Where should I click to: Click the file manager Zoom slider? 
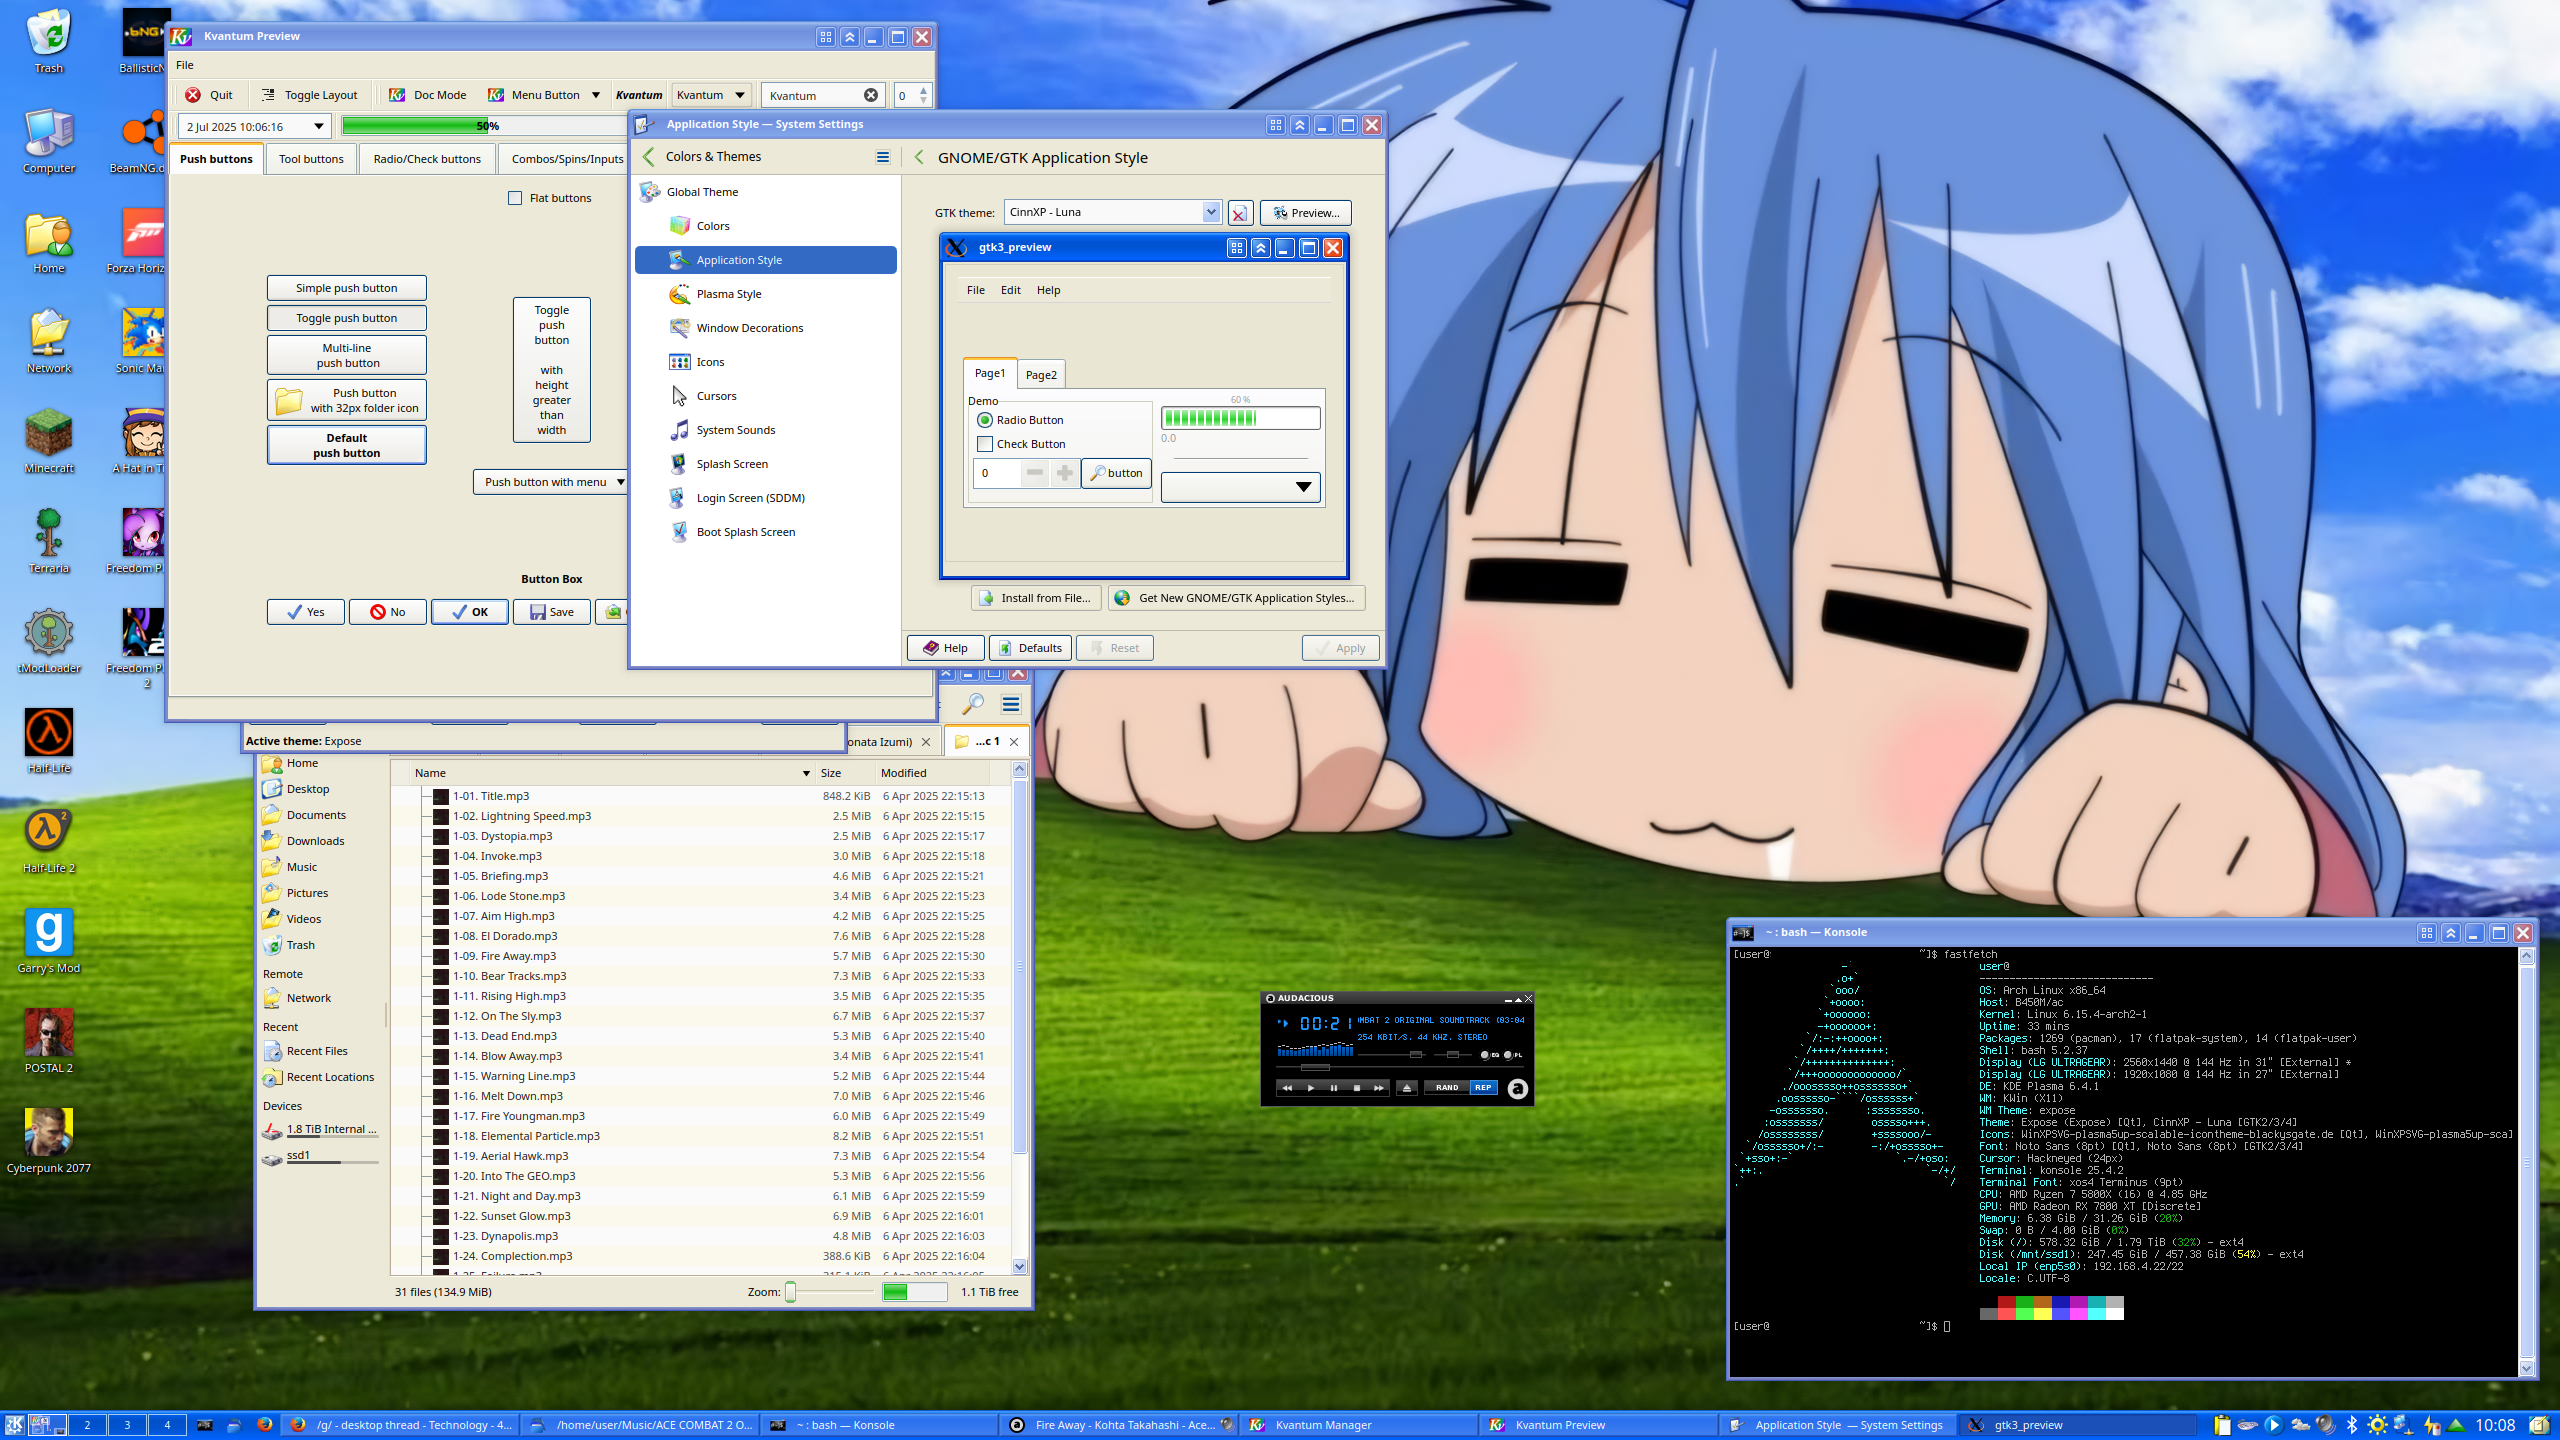(x=830, y=1292)
